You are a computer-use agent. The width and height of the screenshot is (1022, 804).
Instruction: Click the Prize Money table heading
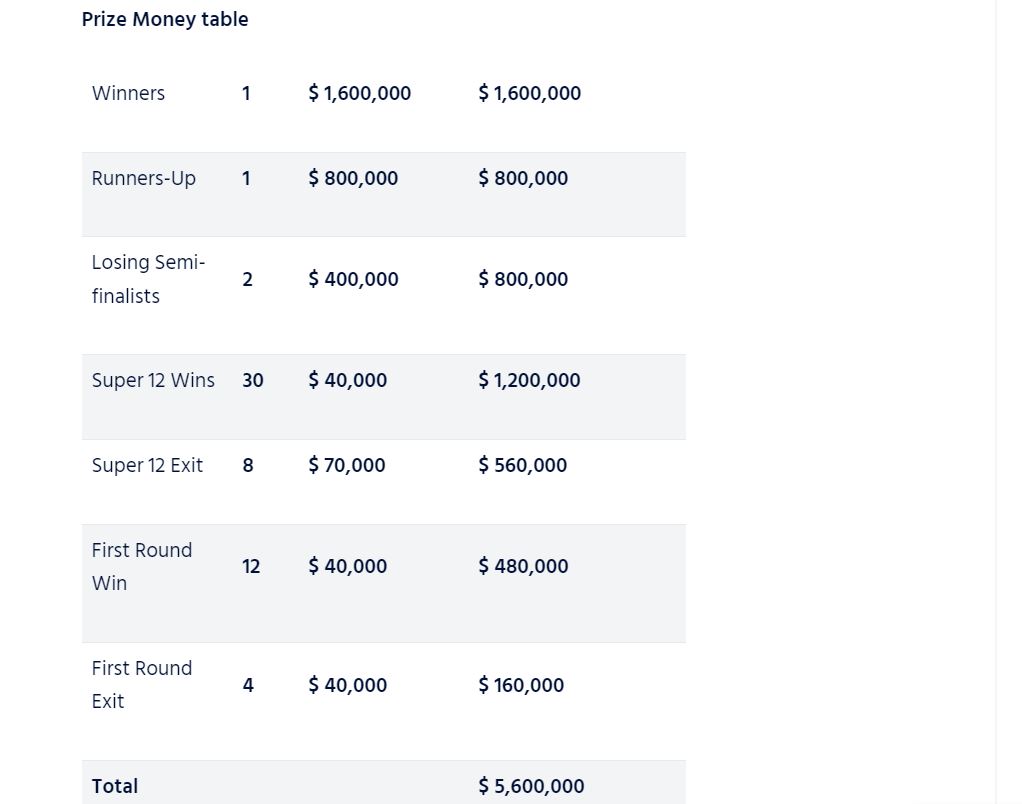point(165,19)
